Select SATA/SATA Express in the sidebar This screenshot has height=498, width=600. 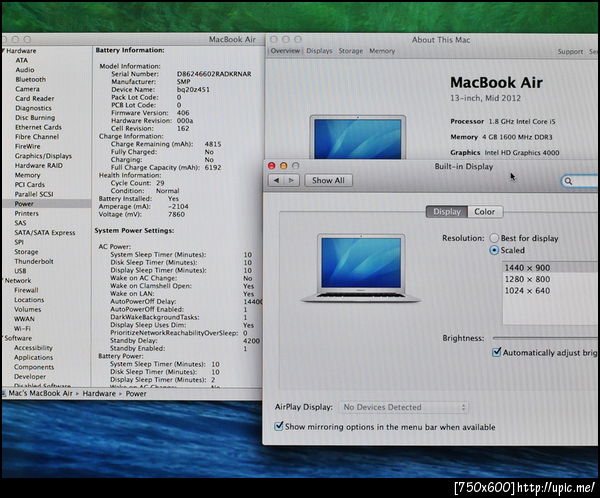[45, 232]
